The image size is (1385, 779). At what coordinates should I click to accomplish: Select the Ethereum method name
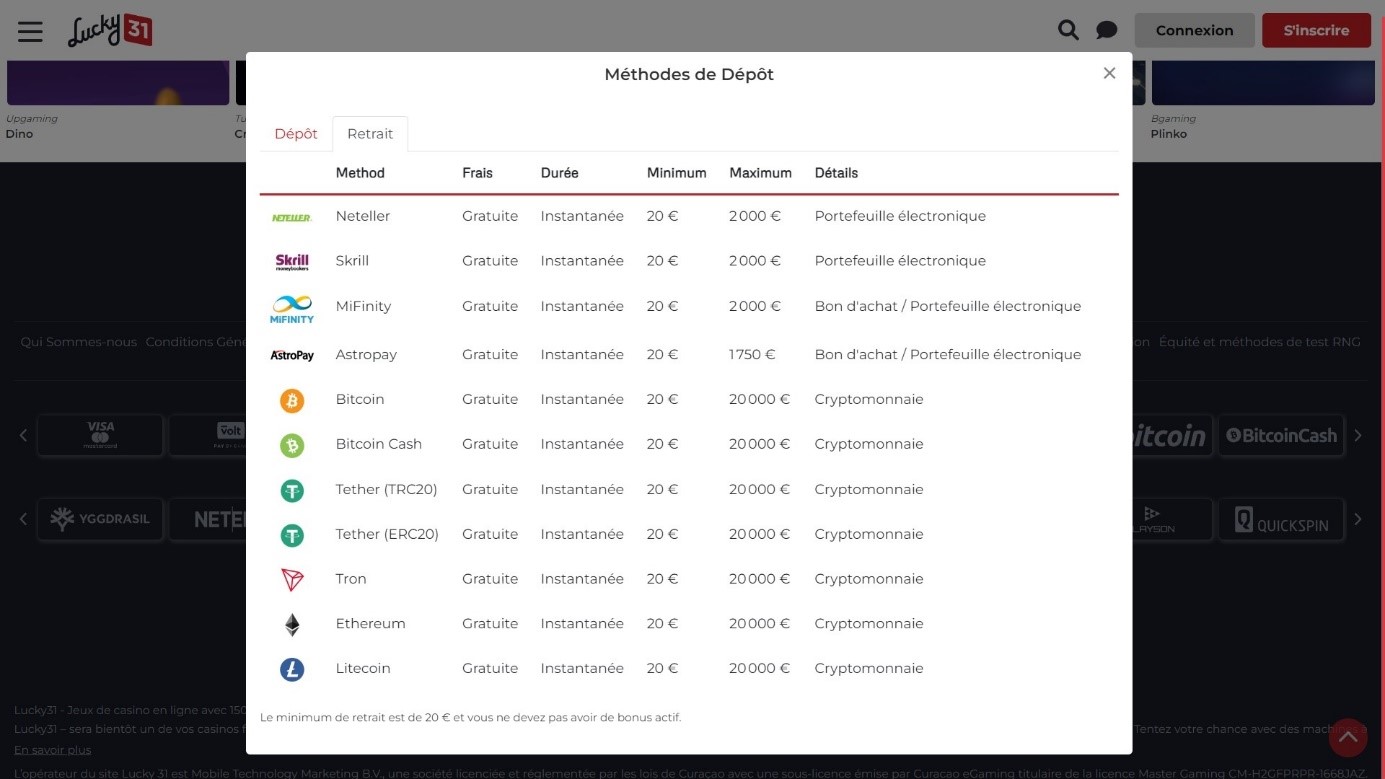pyautogui.click(x=370, y=624)
